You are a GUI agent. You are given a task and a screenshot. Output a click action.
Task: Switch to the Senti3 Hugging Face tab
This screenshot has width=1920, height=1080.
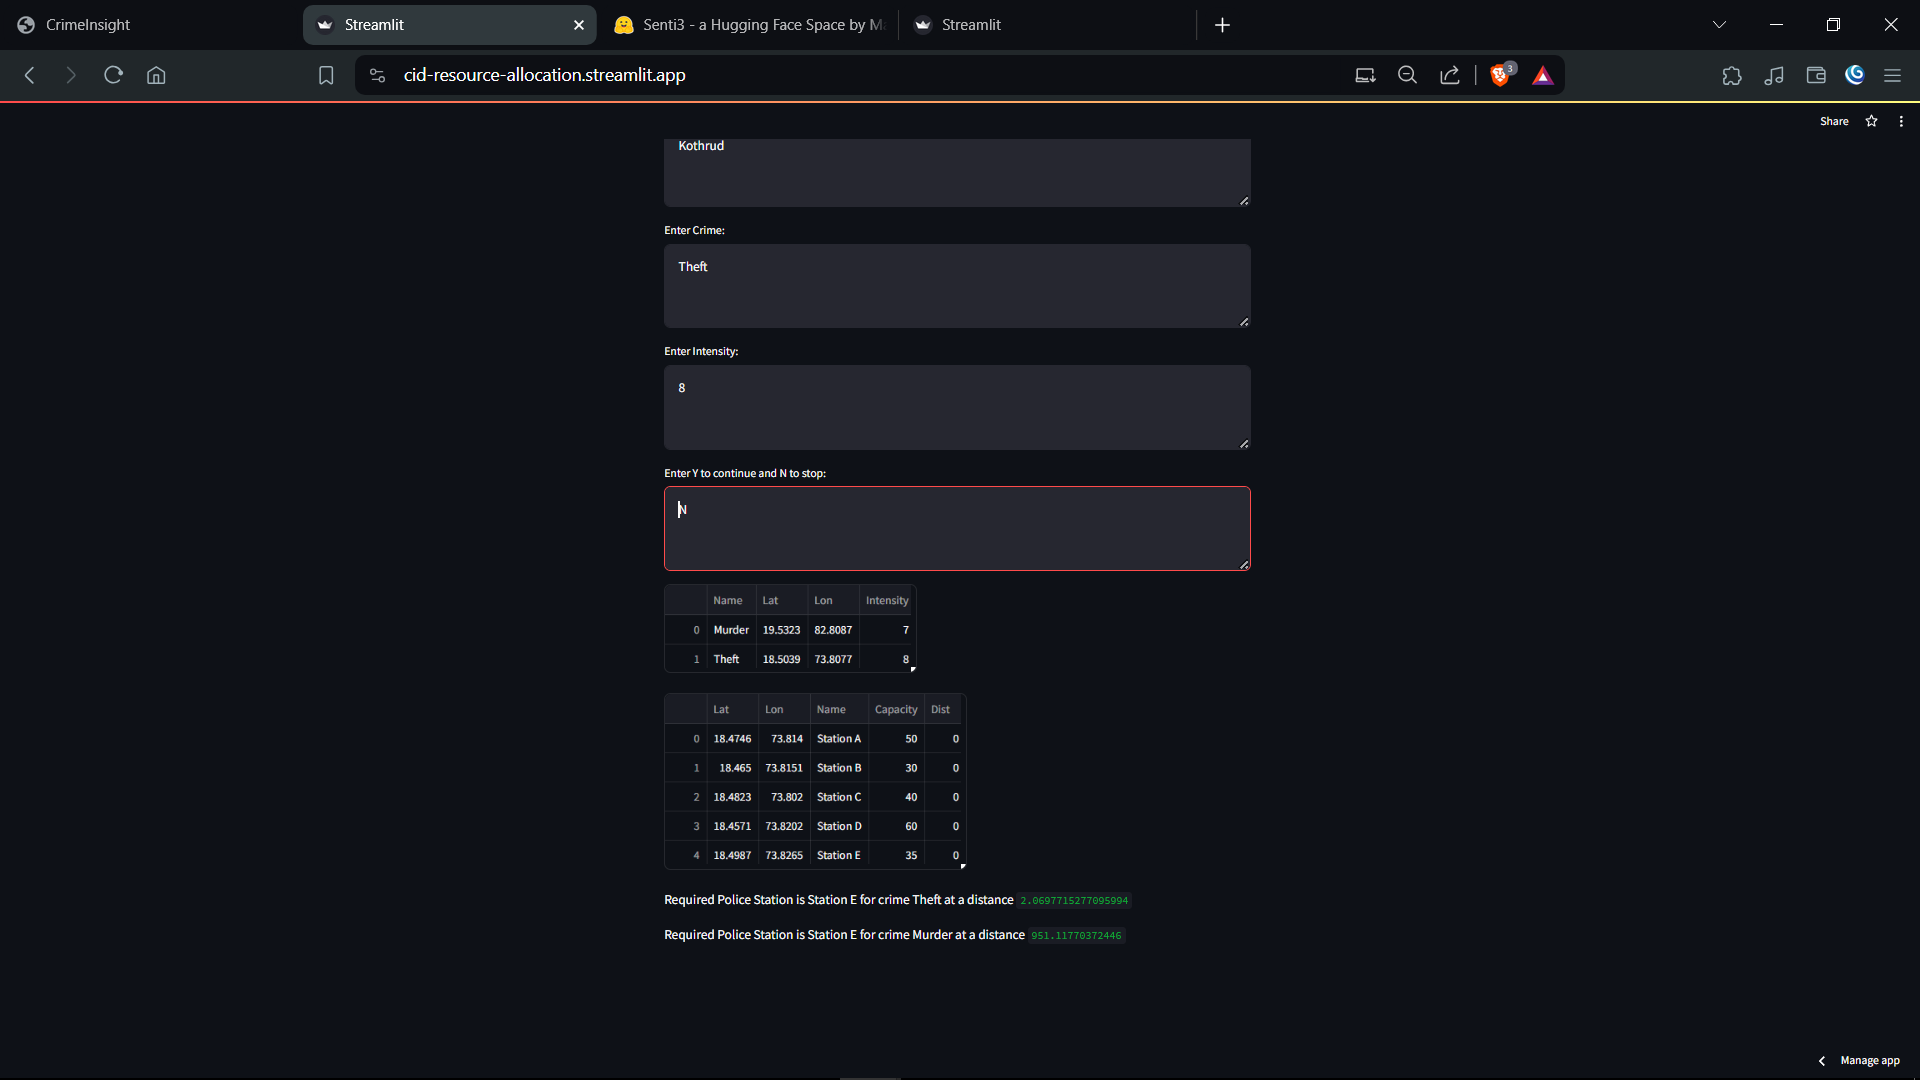point(750,25)
